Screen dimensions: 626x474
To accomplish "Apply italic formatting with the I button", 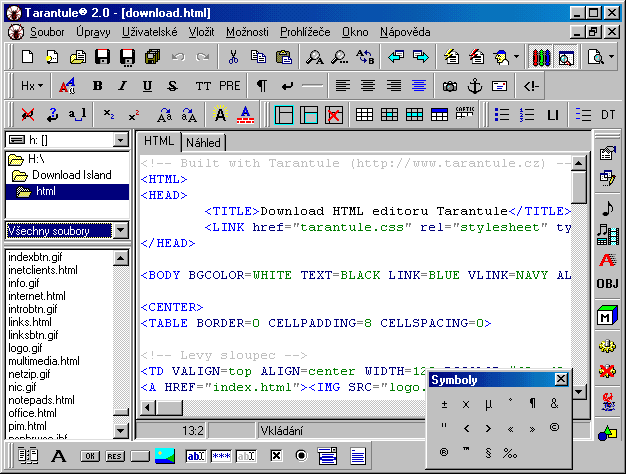I will [123, 86].
